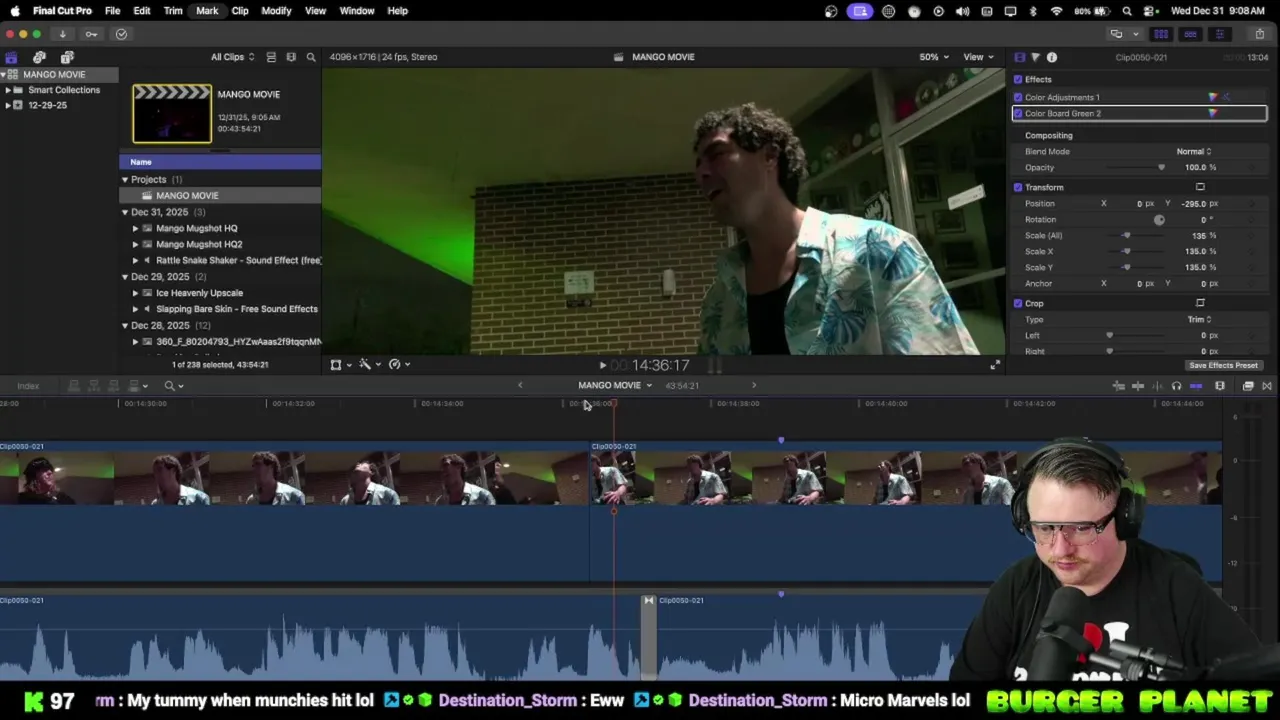The image size is (1280, 720).
Task: Click the Import Media arrow button
Action: point(62,34)
